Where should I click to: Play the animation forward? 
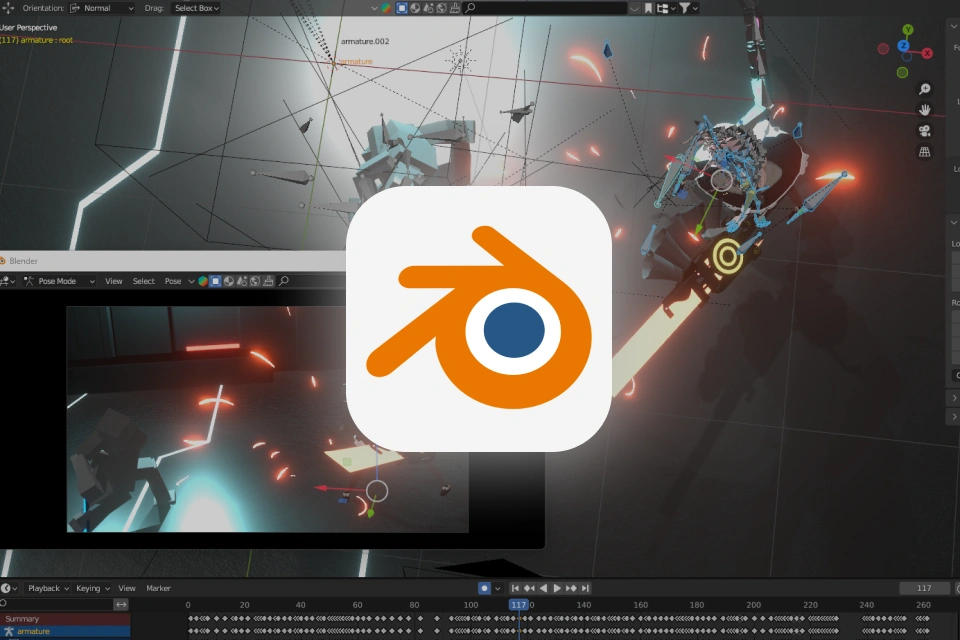point(557,588)
